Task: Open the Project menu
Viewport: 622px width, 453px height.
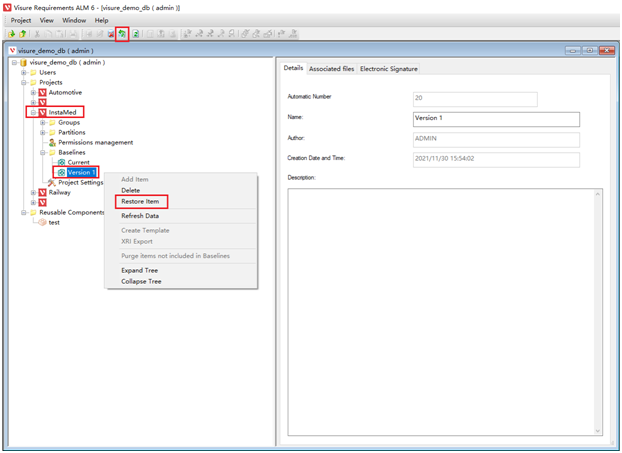Action: click(x=21, y=20)
